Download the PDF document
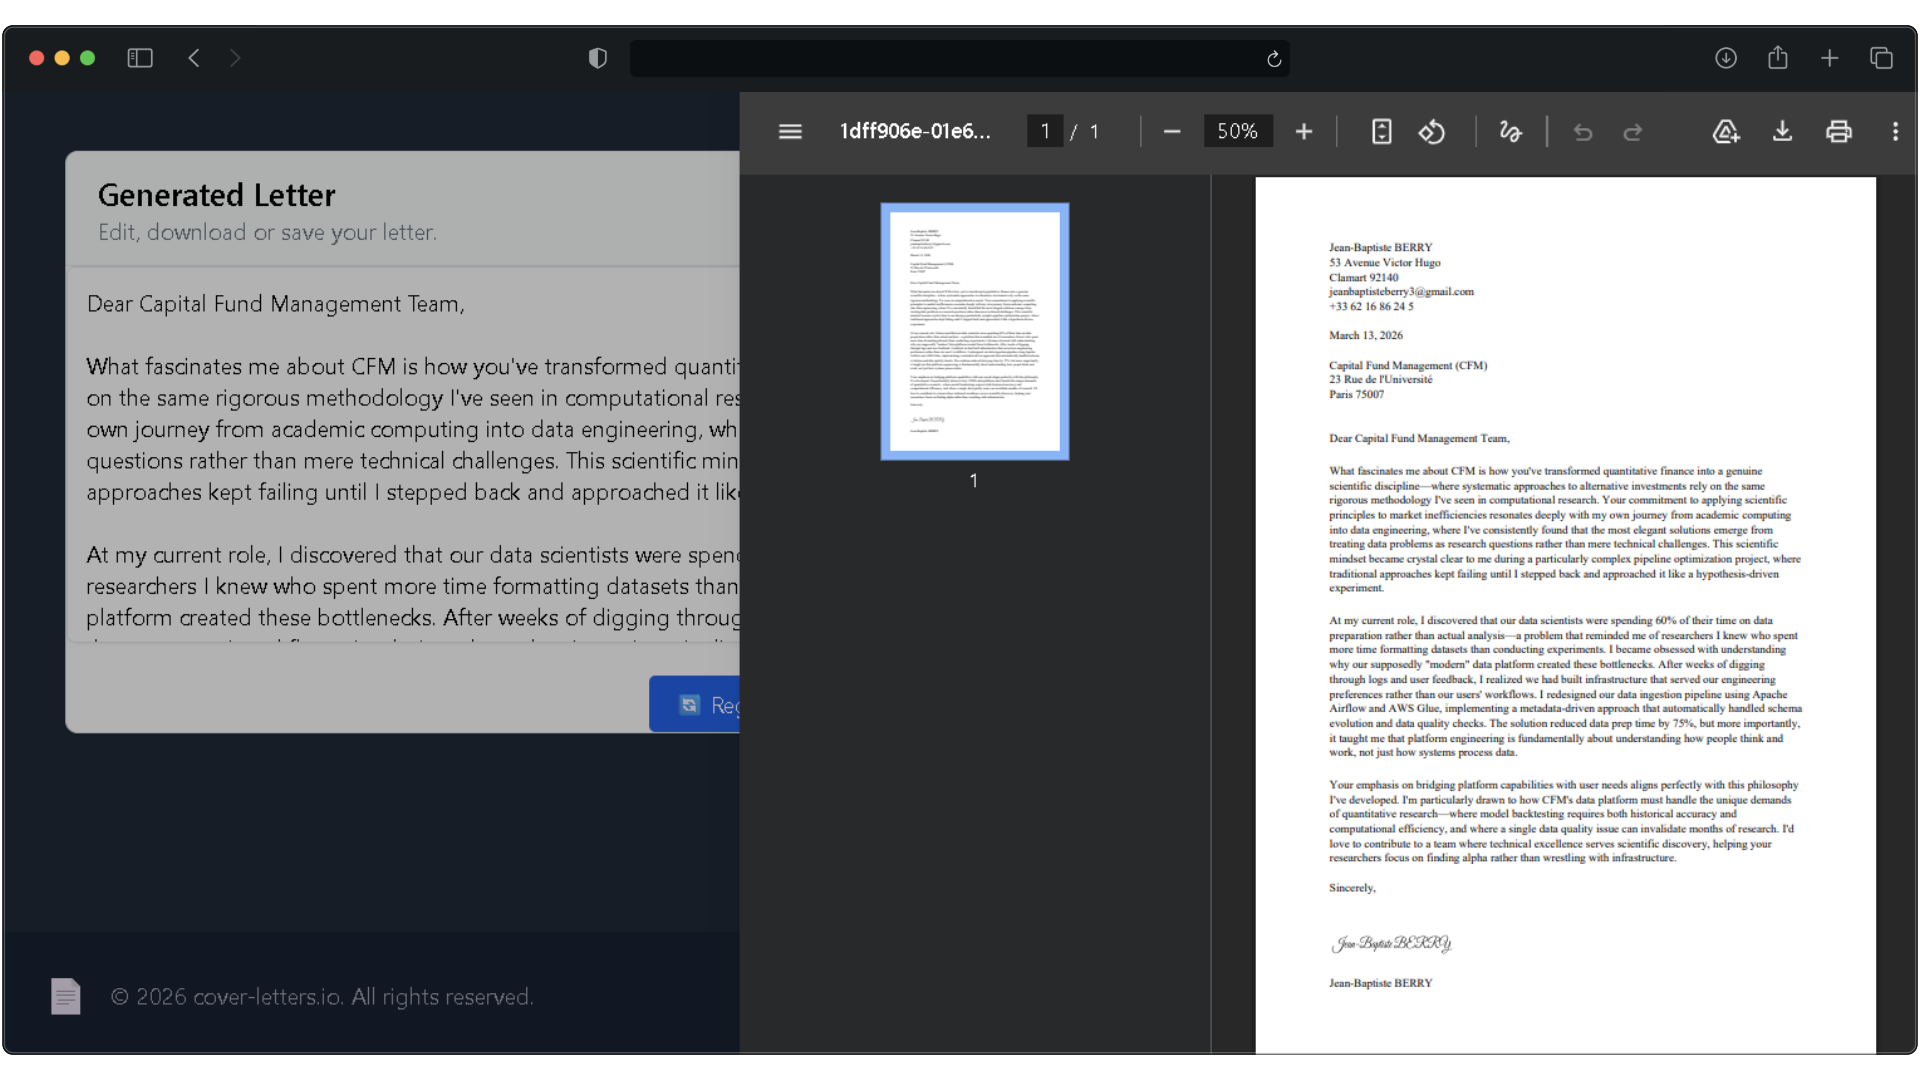1920x1080 pixels. pyautogui.click(x=1783, y=131)
